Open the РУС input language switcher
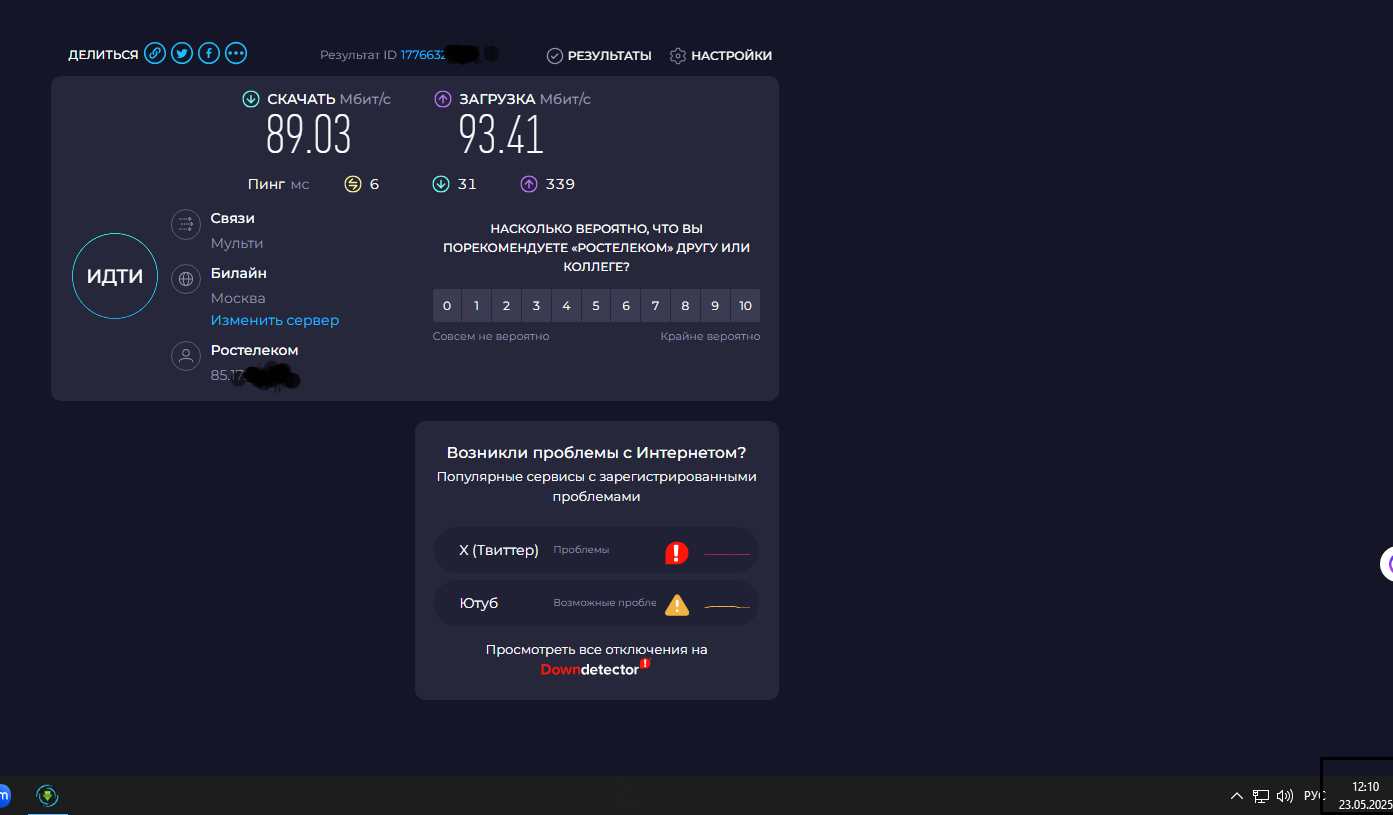Screen dimensions: 1393x815 [1313, 796]
